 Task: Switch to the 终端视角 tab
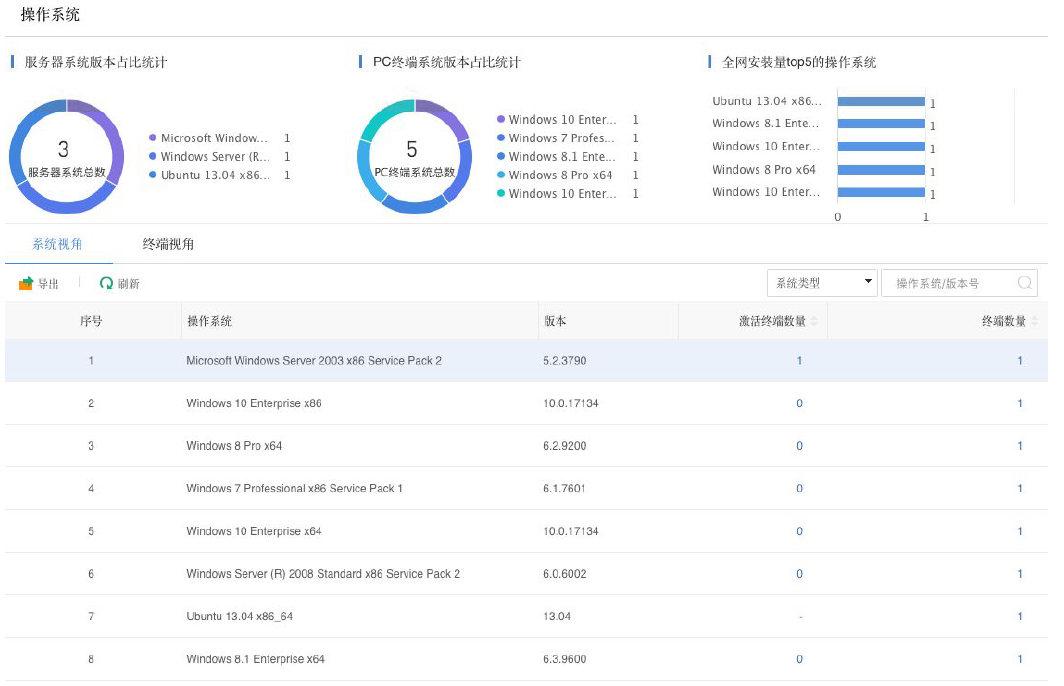click(168, 244)
